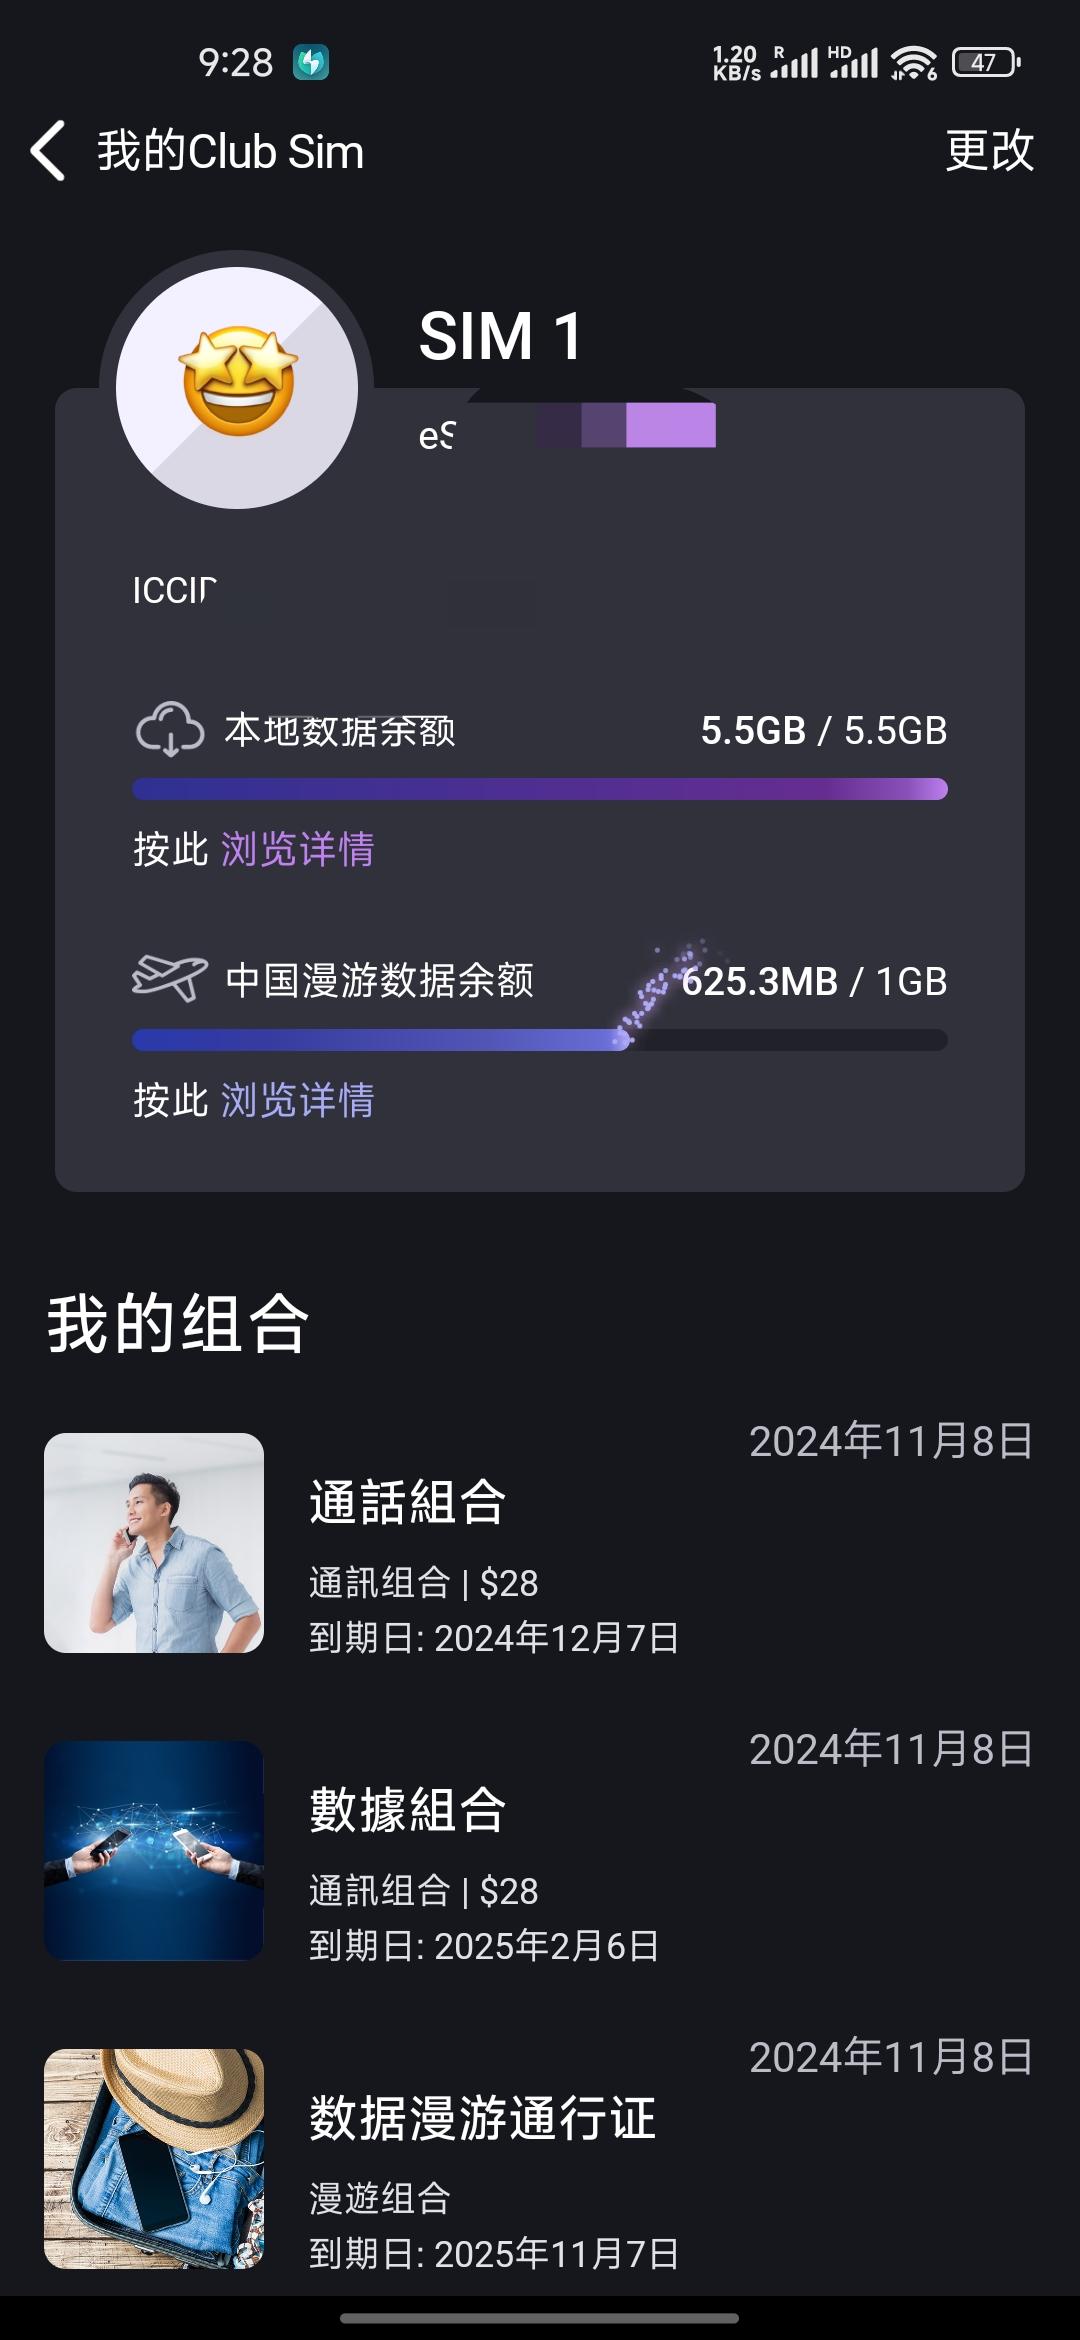Viewport: 1080px width, 2340px height.
Task: Tap the HD signal strength icon
Action: pos(854,62)
